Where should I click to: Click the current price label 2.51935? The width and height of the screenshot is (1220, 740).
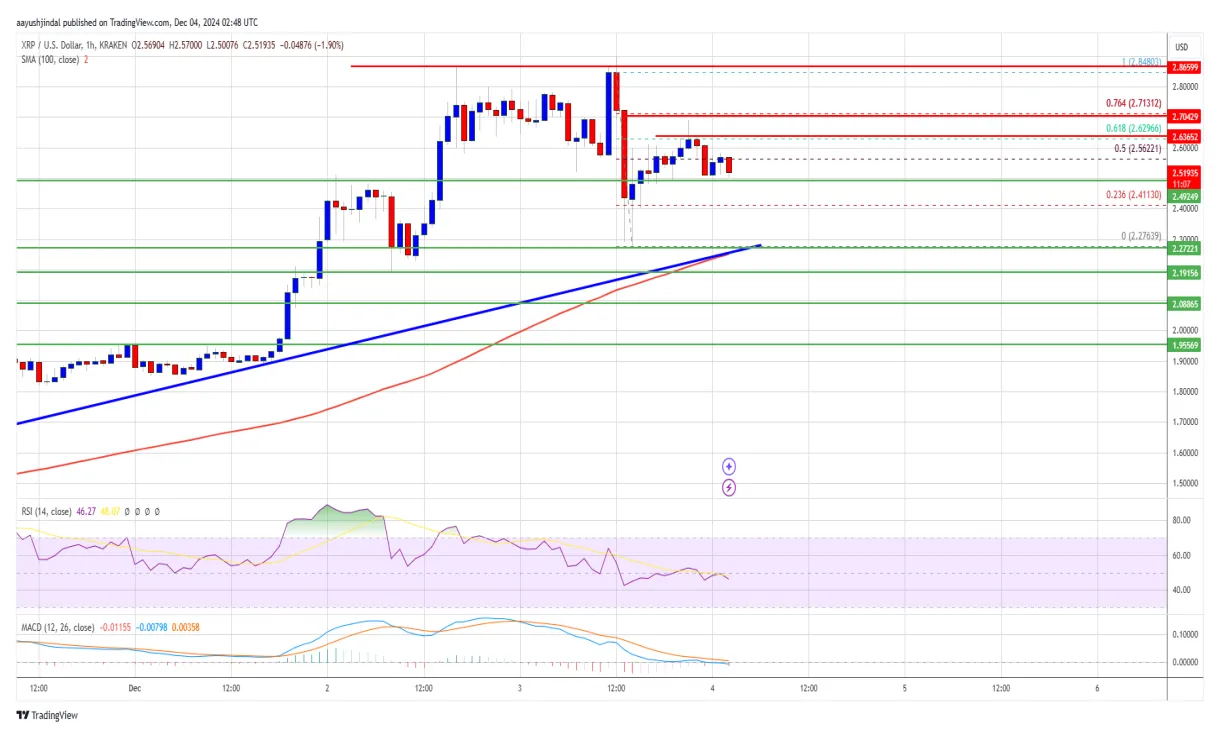pyautogui.click(x=1185, y=173)
